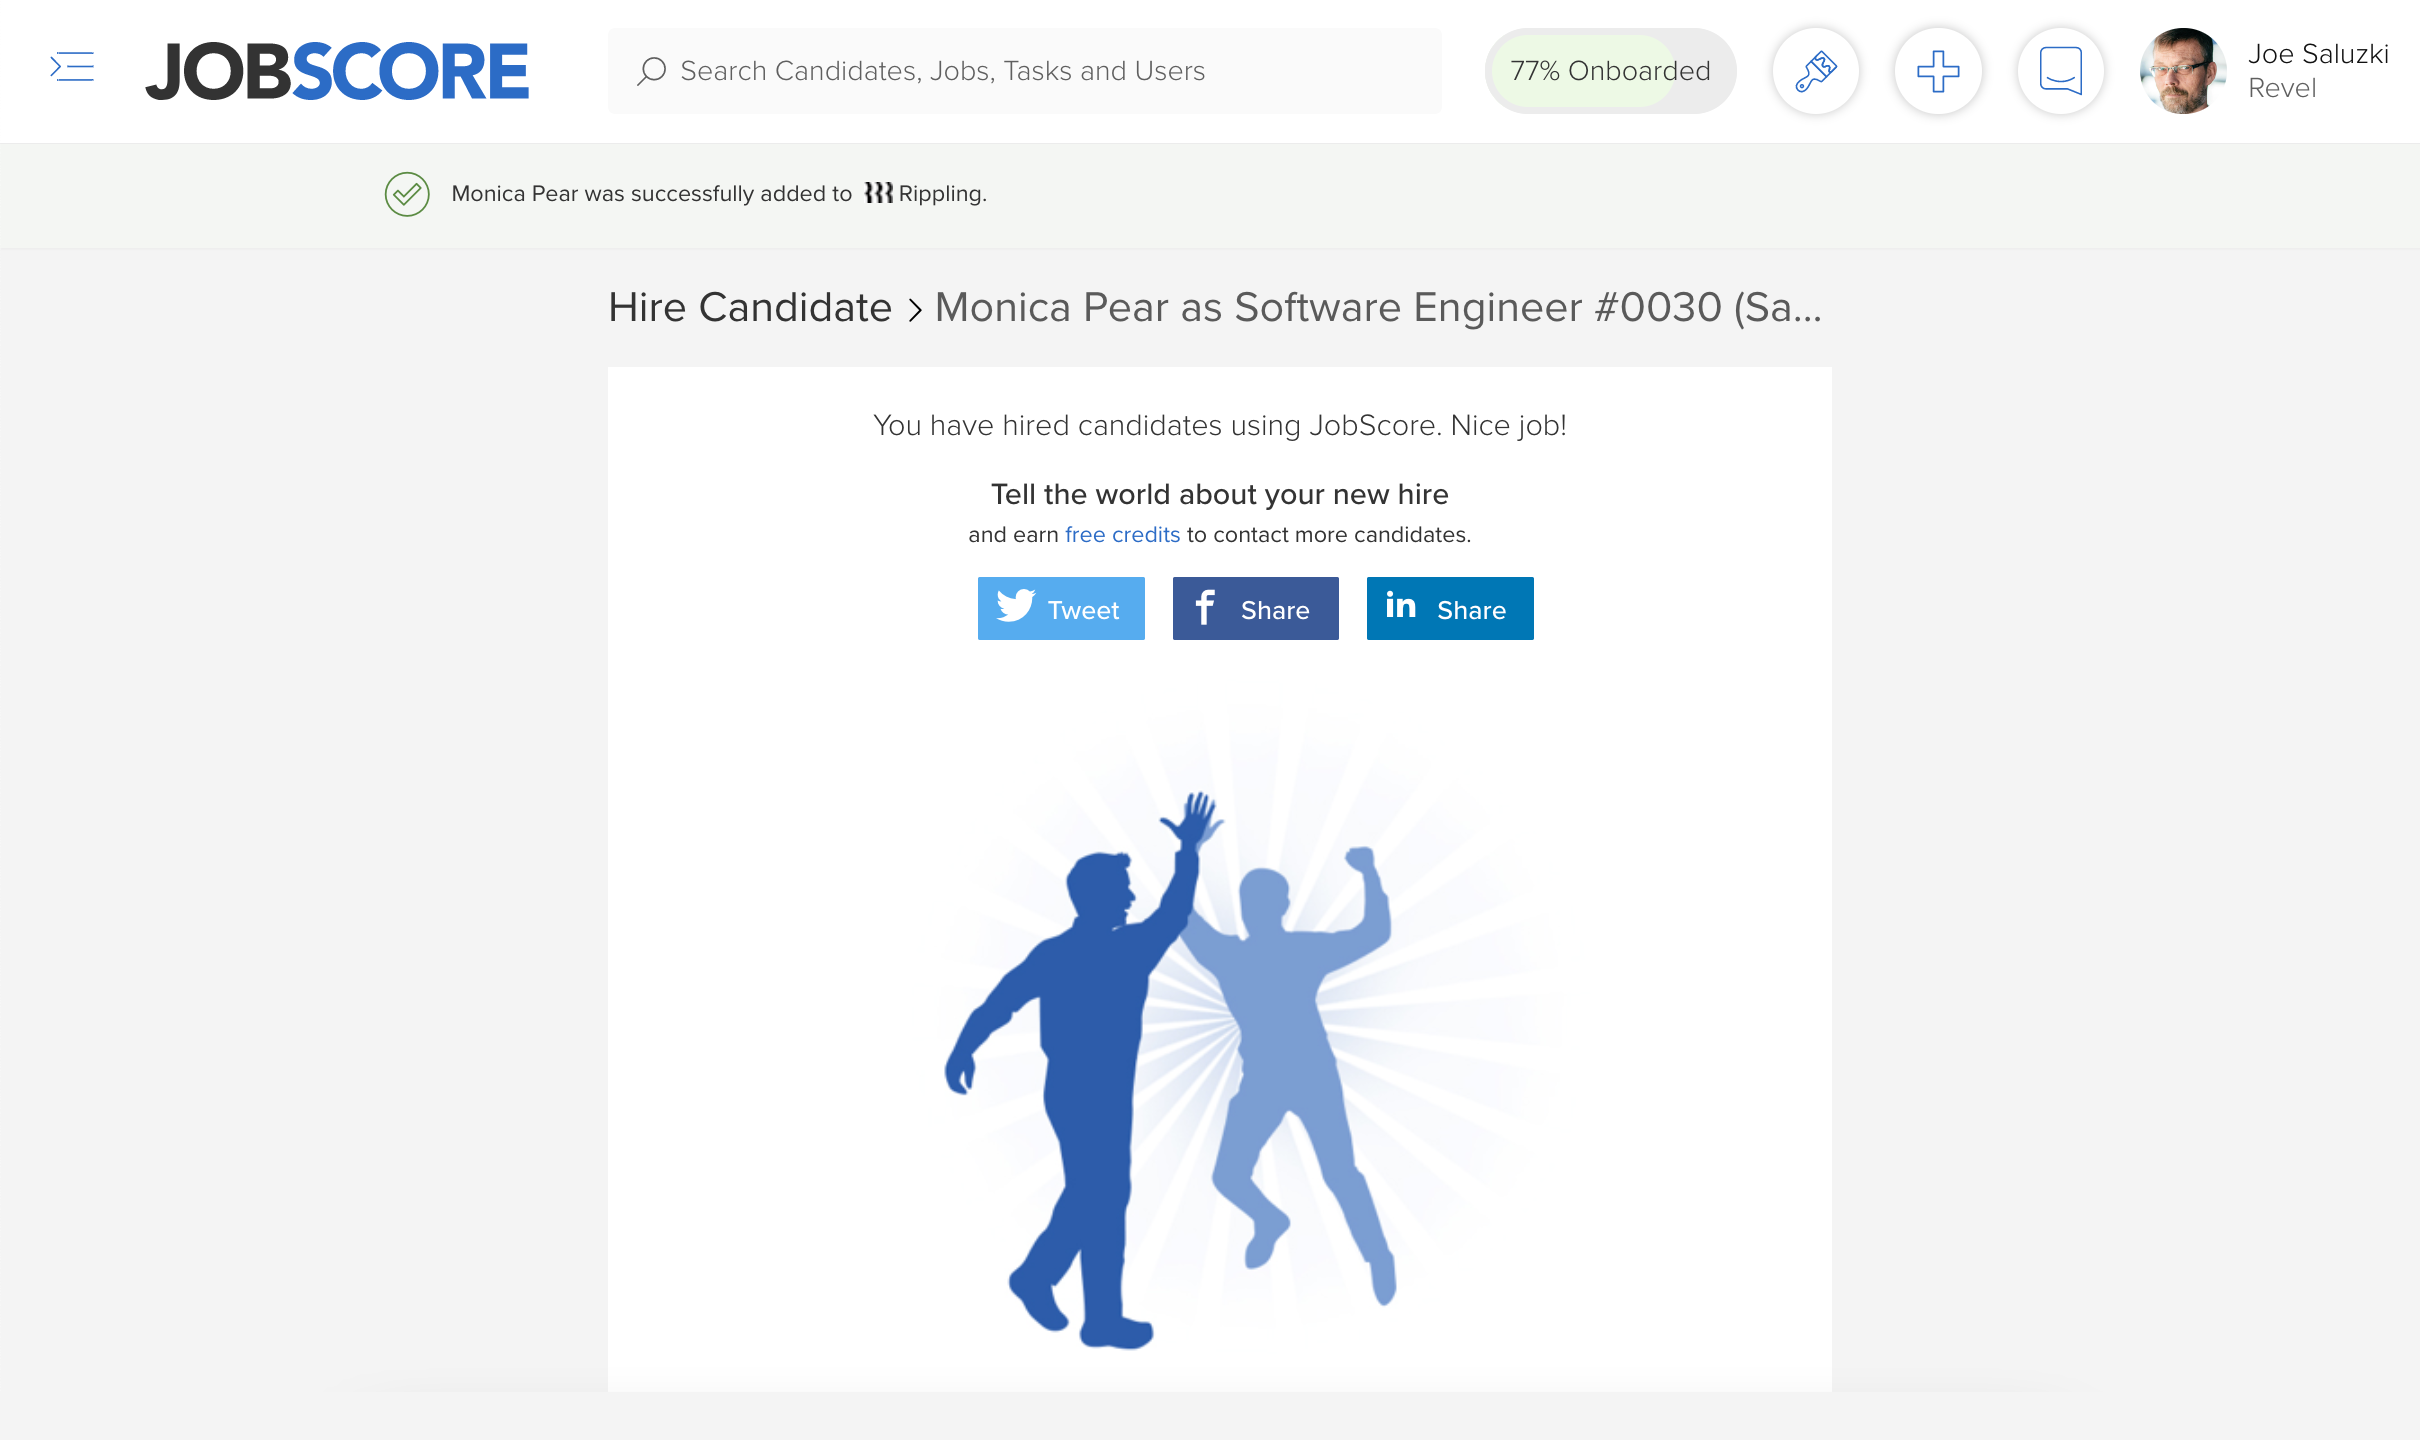Screen dimensions: 2420x1440
Task: Click Joe Saluzki's profile photo
Action: point(2183,71)
